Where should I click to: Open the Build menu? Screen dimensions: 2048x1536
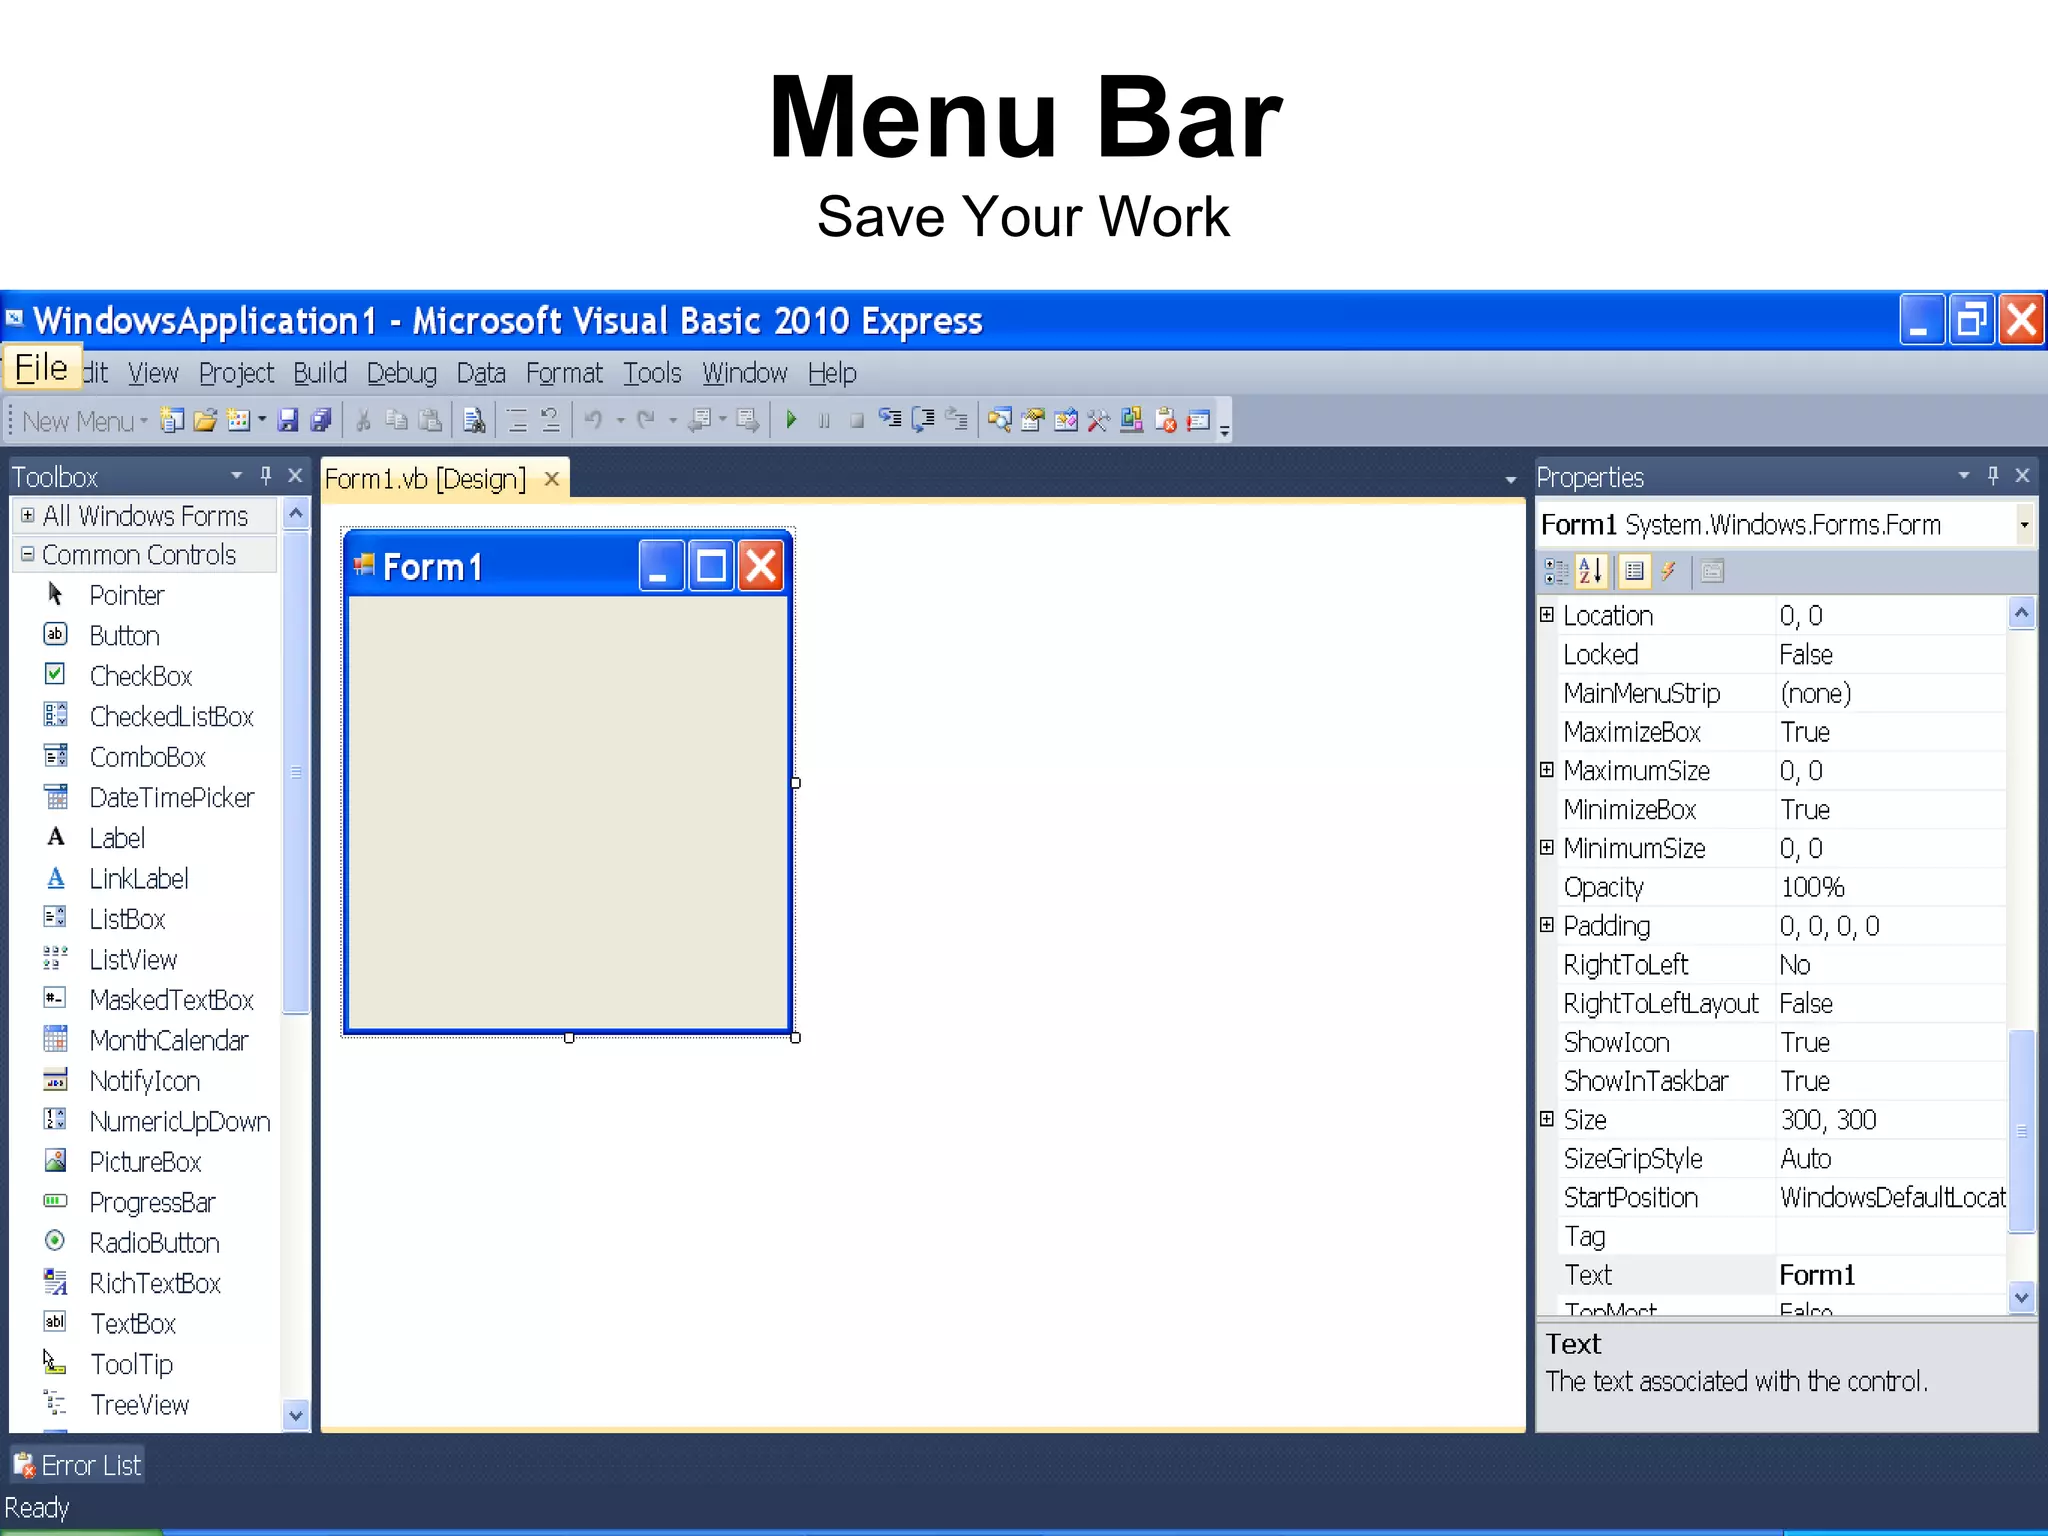320,373
